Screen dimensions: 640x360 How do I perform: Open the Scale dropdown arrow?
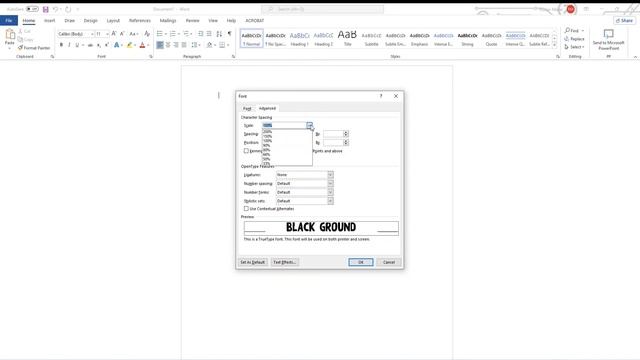309,125
